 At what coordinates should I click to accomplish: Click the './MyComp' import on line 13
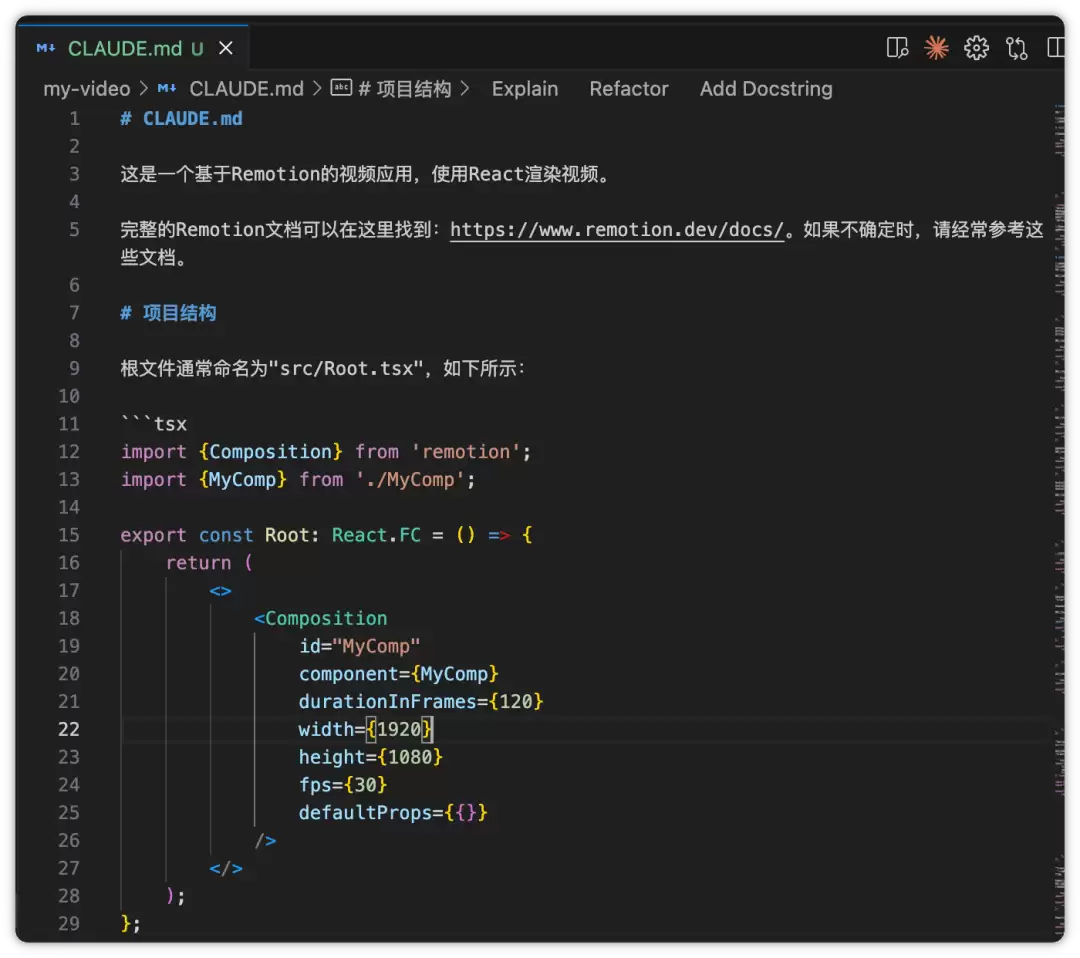tap(410, 479)
